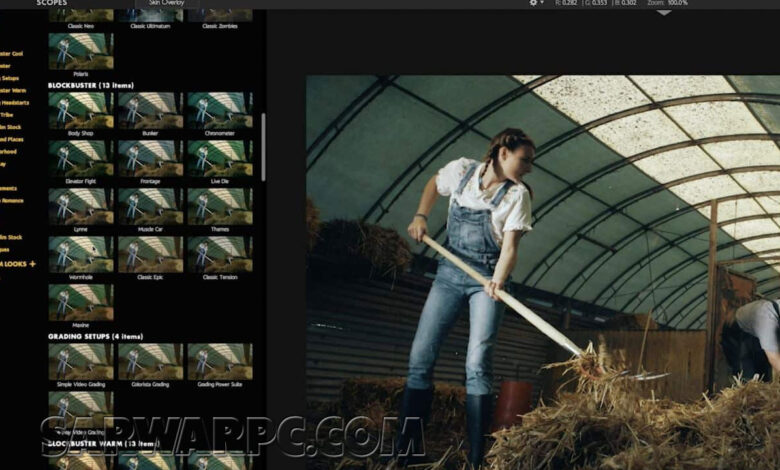Select the Romance category in sidebar
Viewport: 780px width, 470px height.
tap(12, 201)
